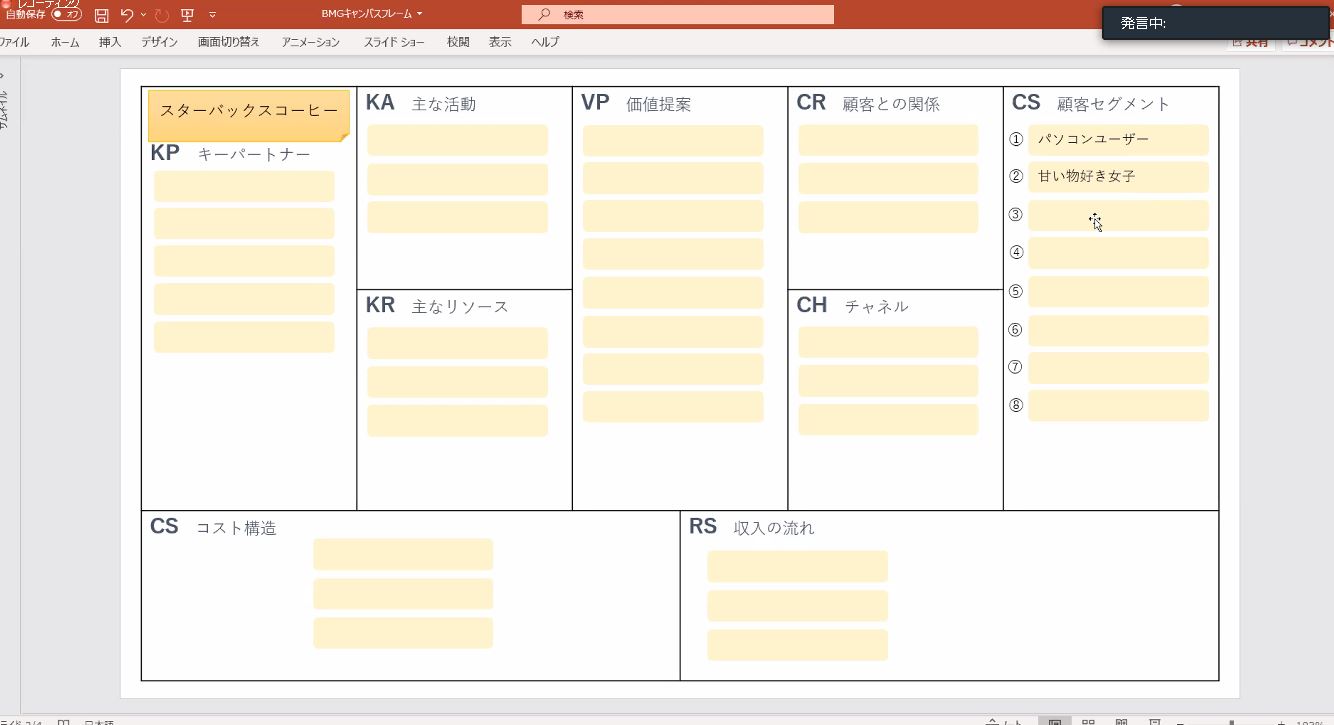Screen dimensions: 1334x725
Task: Open the ヘルプ tab
Action: click(x=545, y=42)
